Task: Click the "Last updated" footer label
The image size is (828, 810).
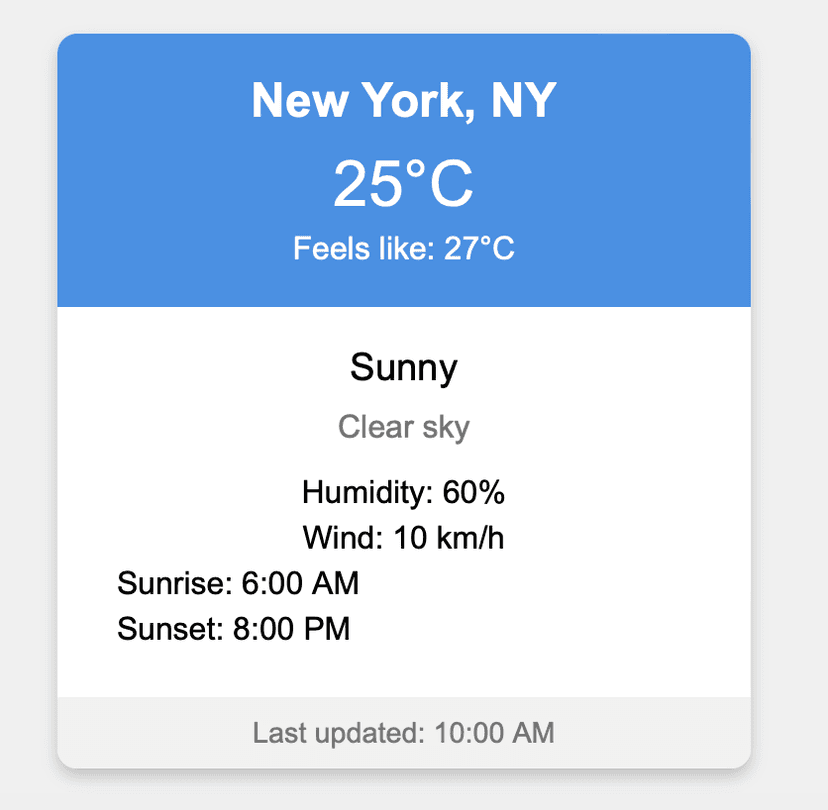Action: (x=338, y=733)
